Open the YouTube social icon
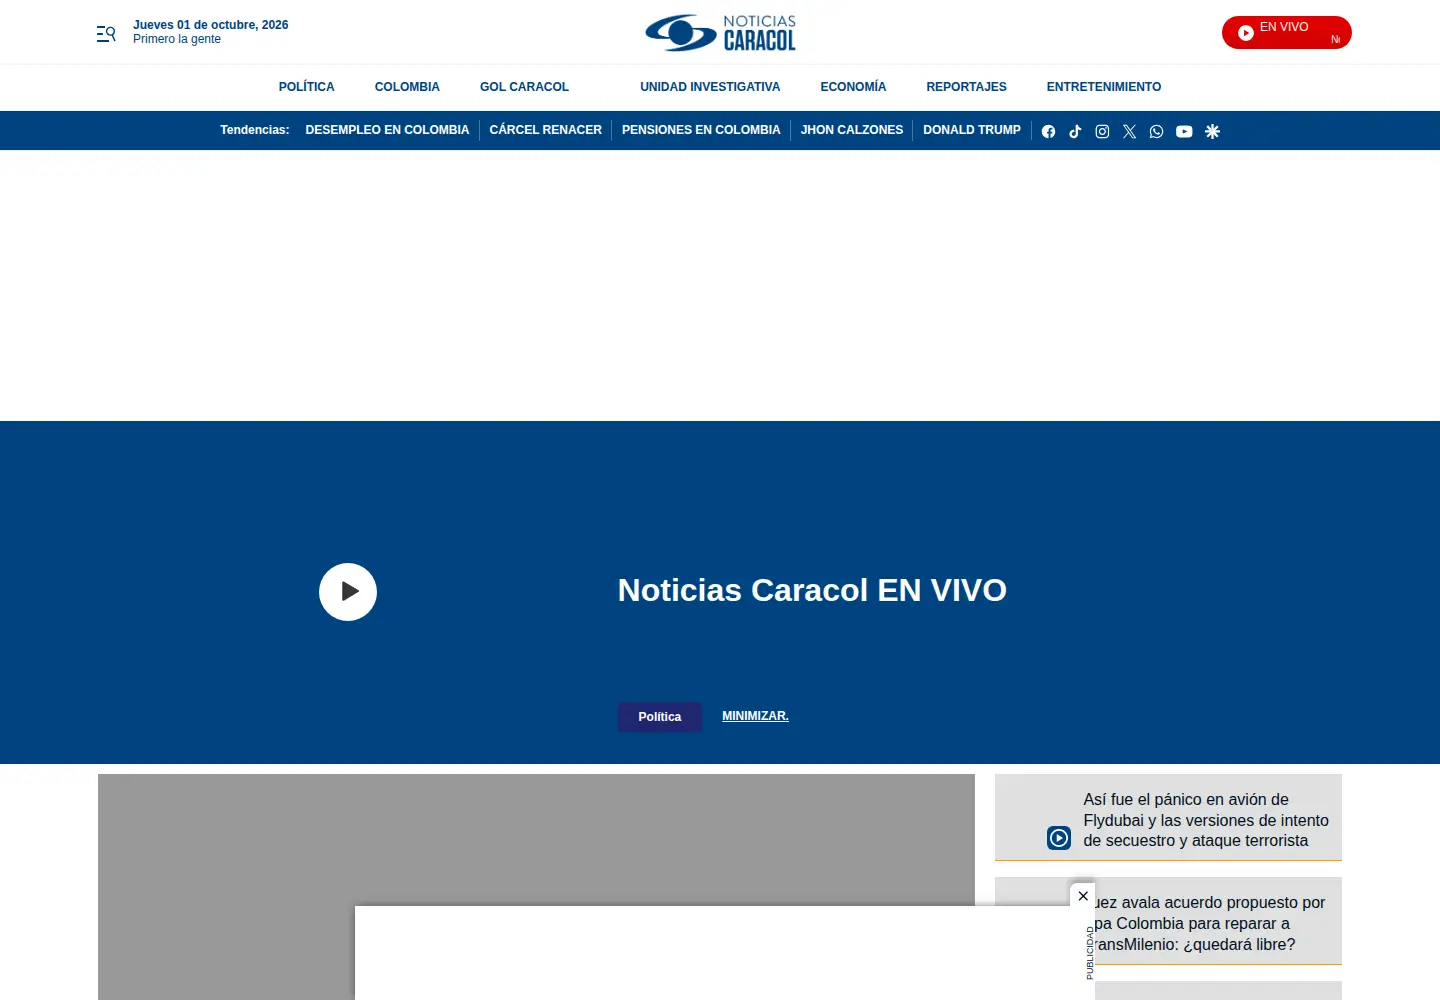Viewport: 1440px width, 1000px height. (x=1184, y=131)
